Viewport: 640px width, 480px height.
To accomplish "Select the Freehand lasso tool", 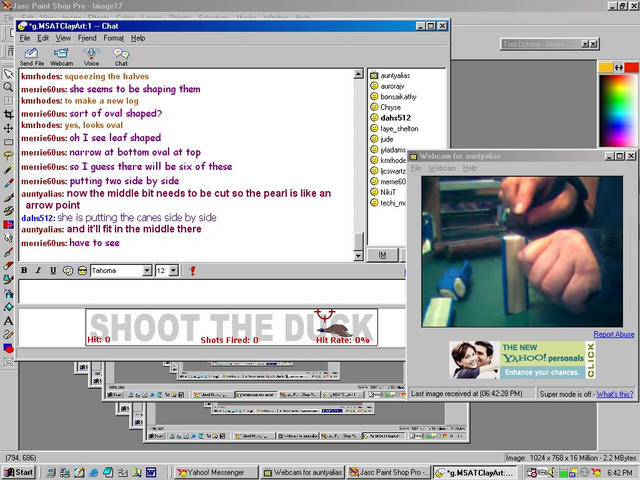I will pos(8,156).
